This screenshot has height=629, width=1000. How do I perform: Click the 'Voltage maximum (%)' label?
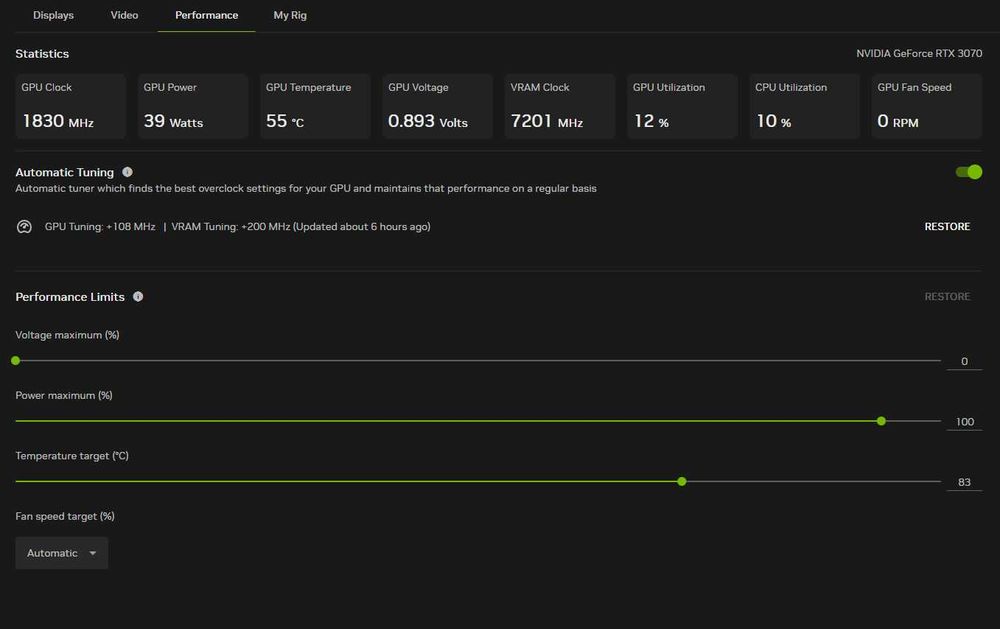[67, 335]
